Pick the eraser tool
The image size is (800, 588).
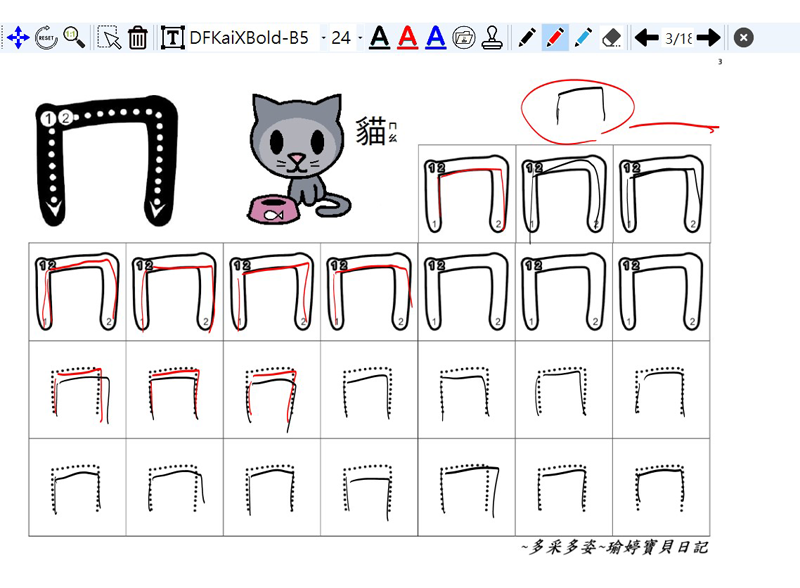[x=613, y=38]
